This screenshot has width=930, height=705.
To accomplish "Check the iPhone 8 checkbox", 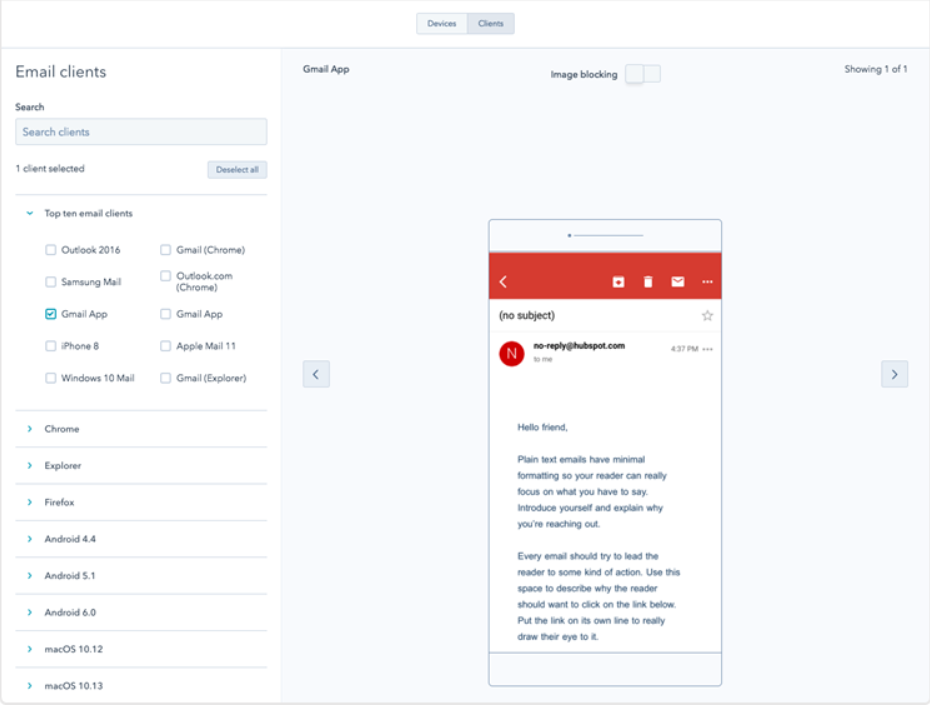I will tap(50, 346).
